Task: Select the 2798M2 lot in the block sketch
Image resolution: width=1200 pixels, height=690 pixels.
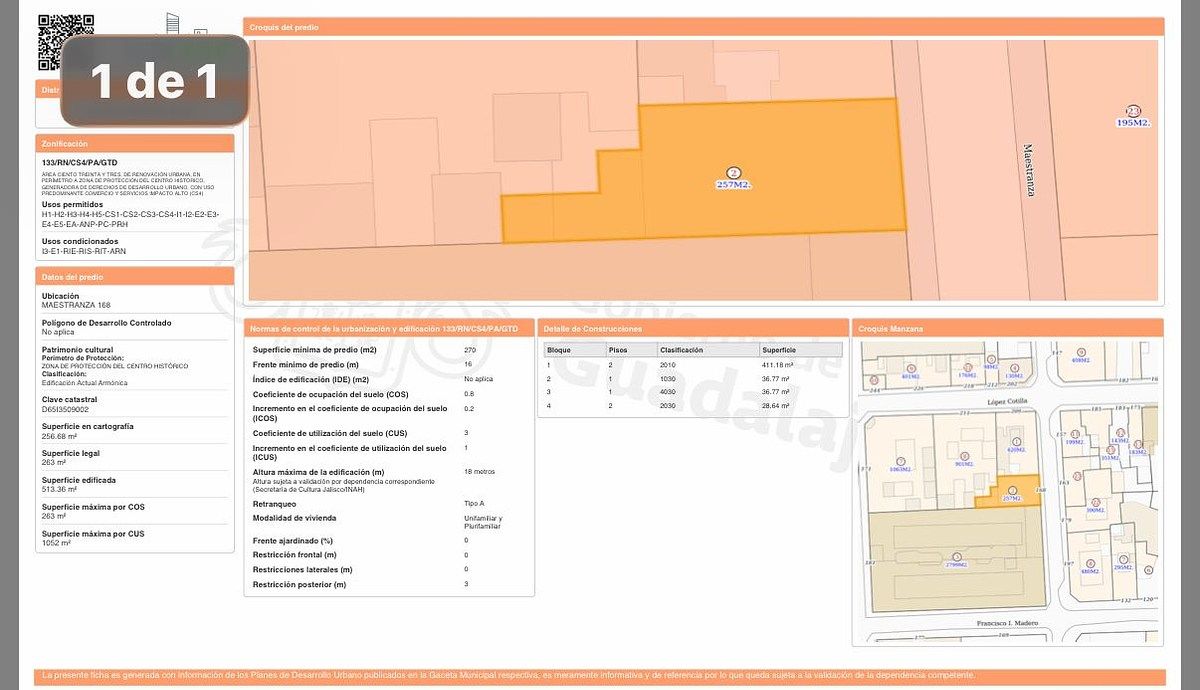Action: [x=957, y=560]
